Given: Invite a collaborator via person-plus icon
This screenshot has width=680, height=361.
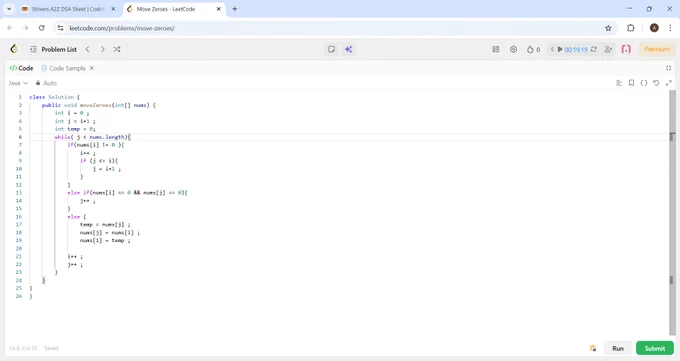Looking at the screenshot, I should (x=608, y=49).
